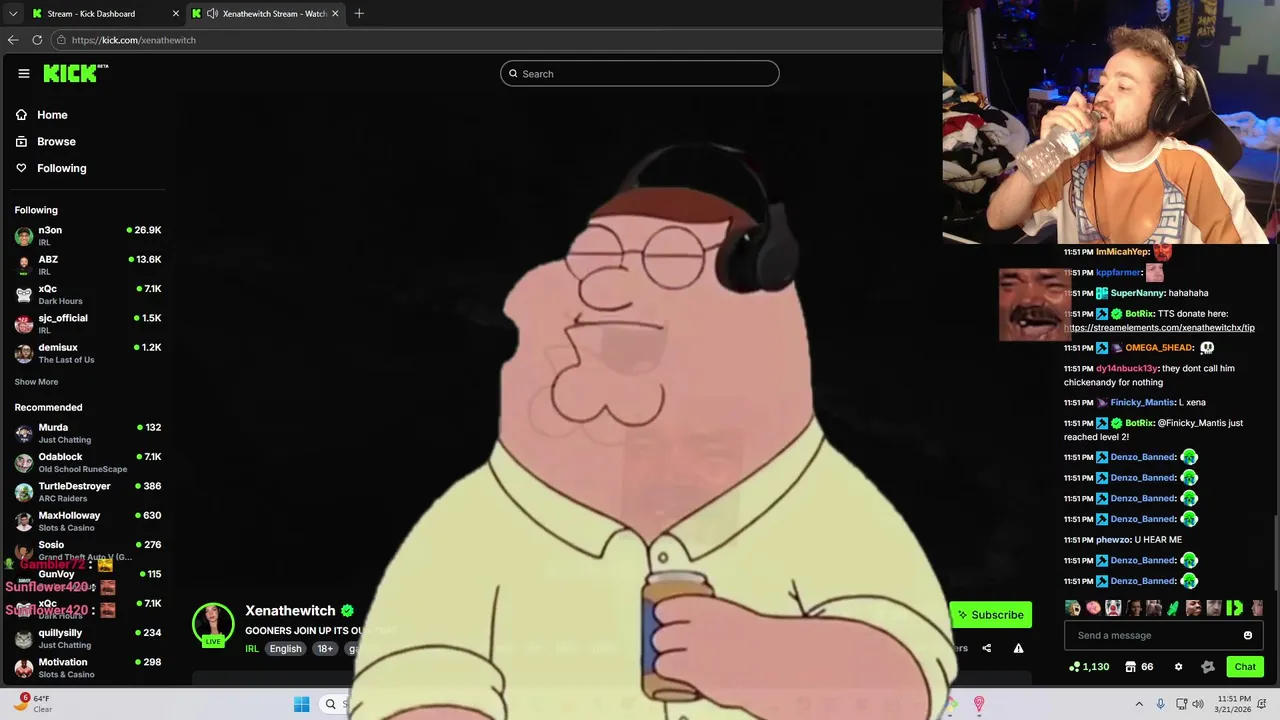1280x720 pixels.
Task: Open recommended channel Odablock
Action: (88, 462)
